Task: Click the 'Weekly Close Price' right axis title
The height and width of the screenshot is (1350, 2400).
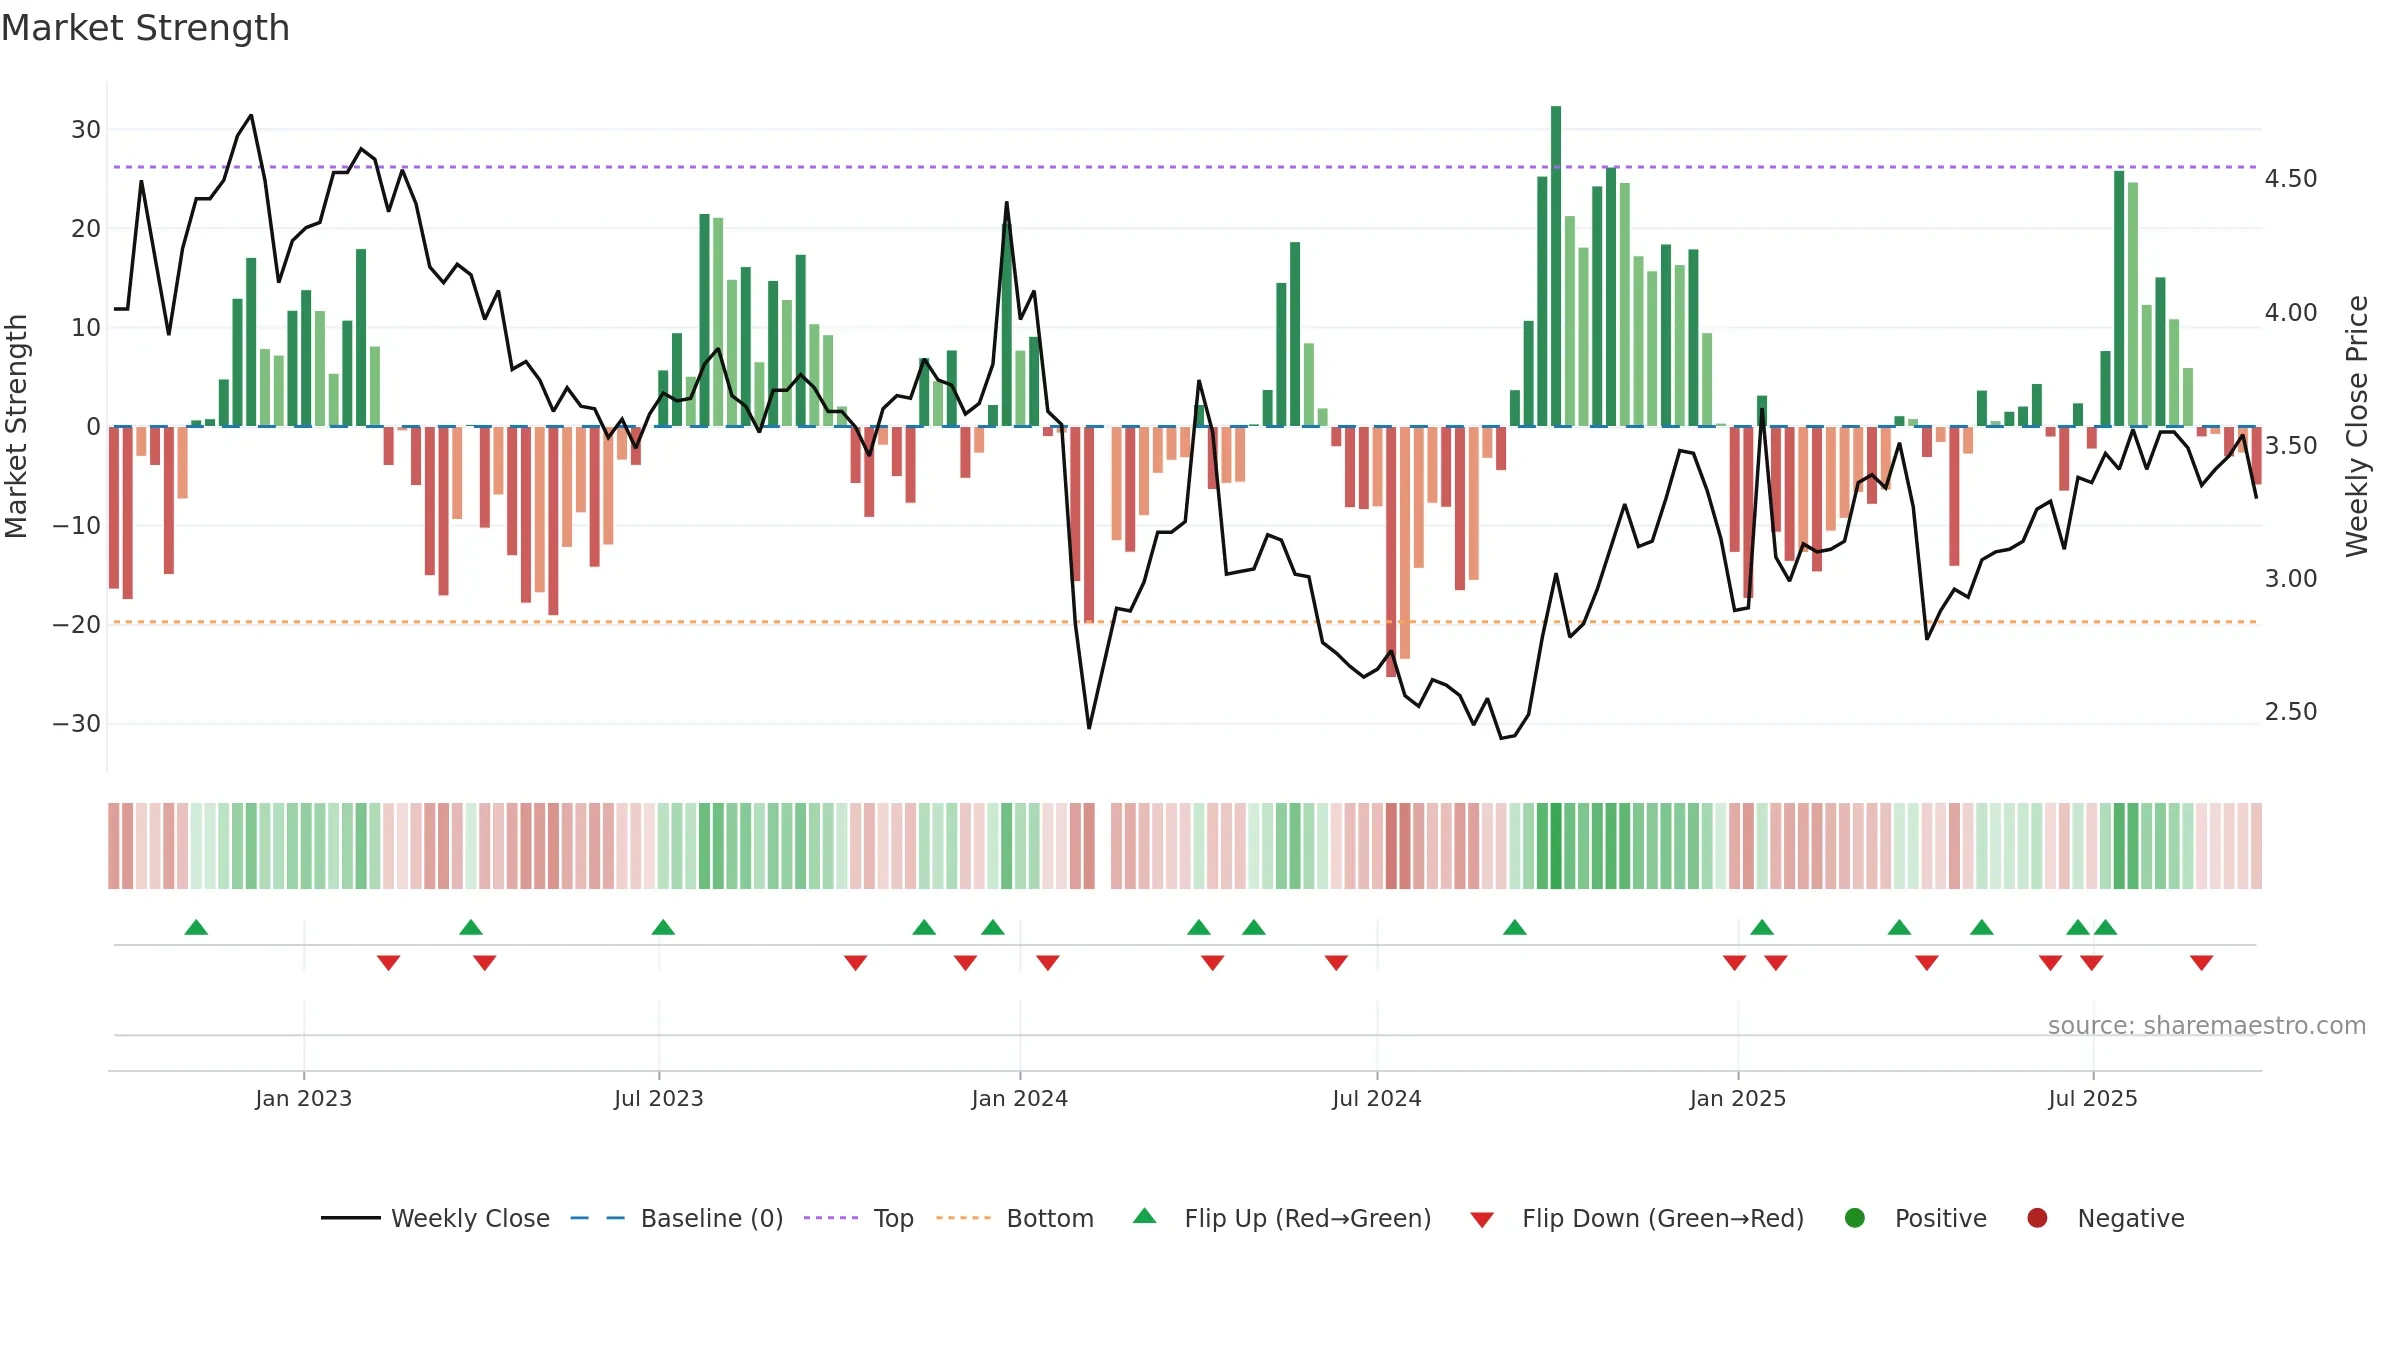Action: (2357, 426)
